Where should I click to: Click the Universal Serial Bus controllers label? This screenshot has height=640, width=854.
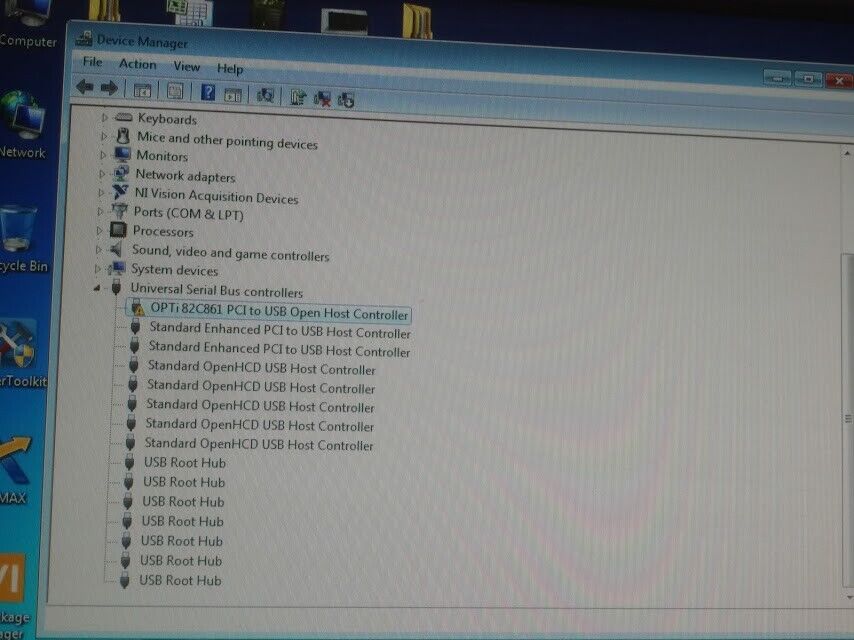click(216, 290)
